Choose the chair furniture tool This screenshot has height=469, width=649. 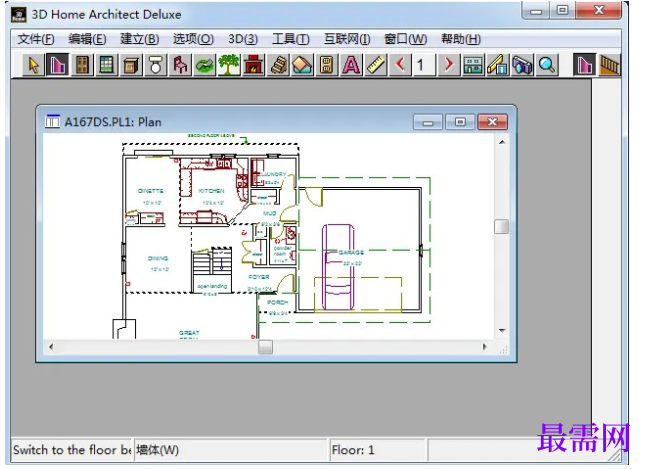(x=180, y=65)
